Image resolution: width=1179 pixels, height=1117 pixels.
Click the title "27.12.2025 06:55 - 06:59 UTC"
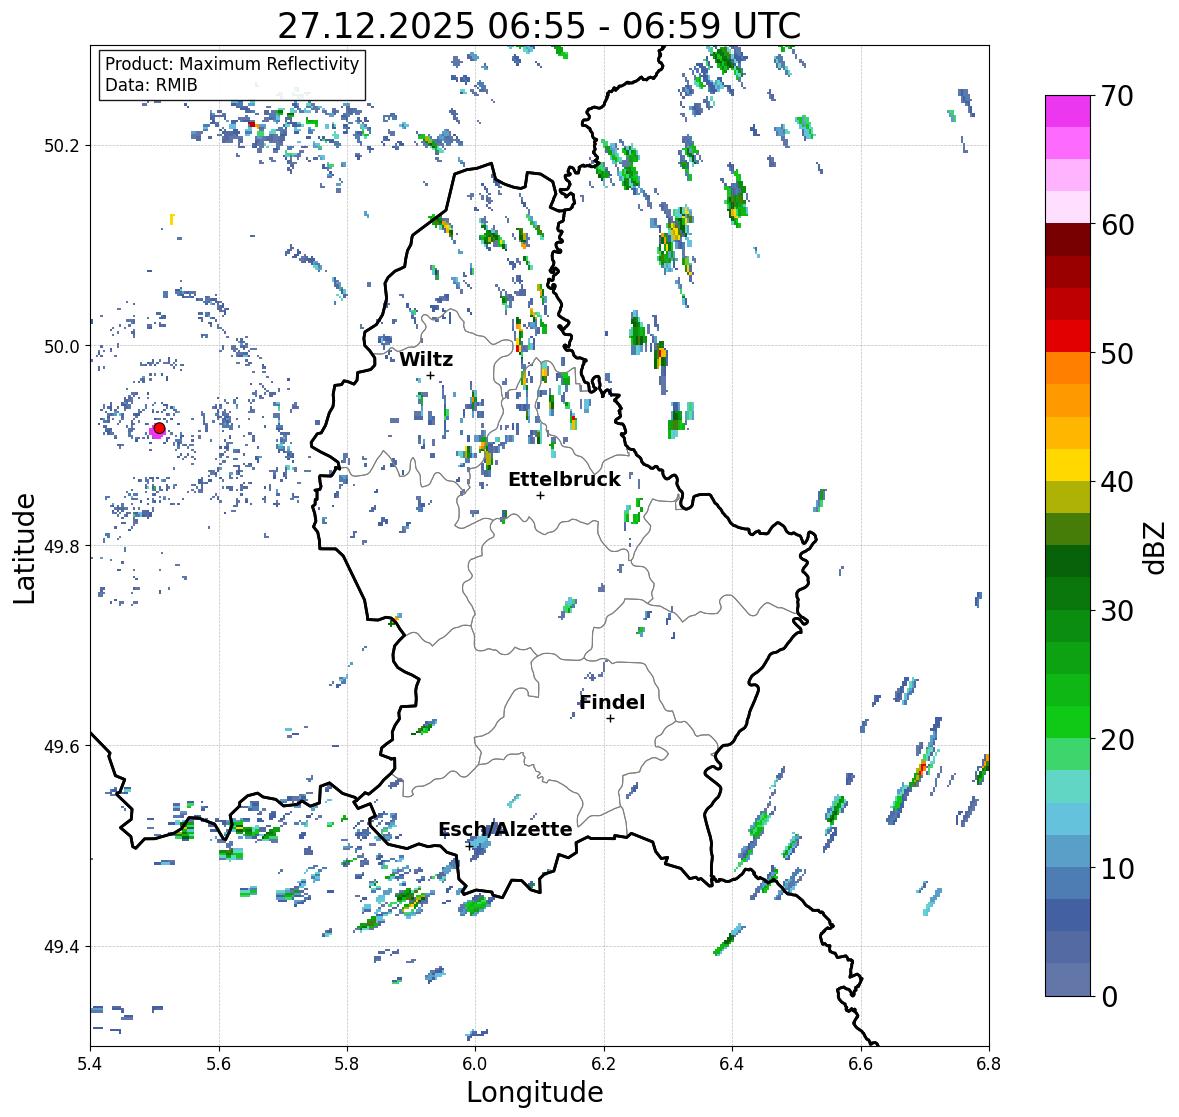pyautogui.click(x=539, y=26)
